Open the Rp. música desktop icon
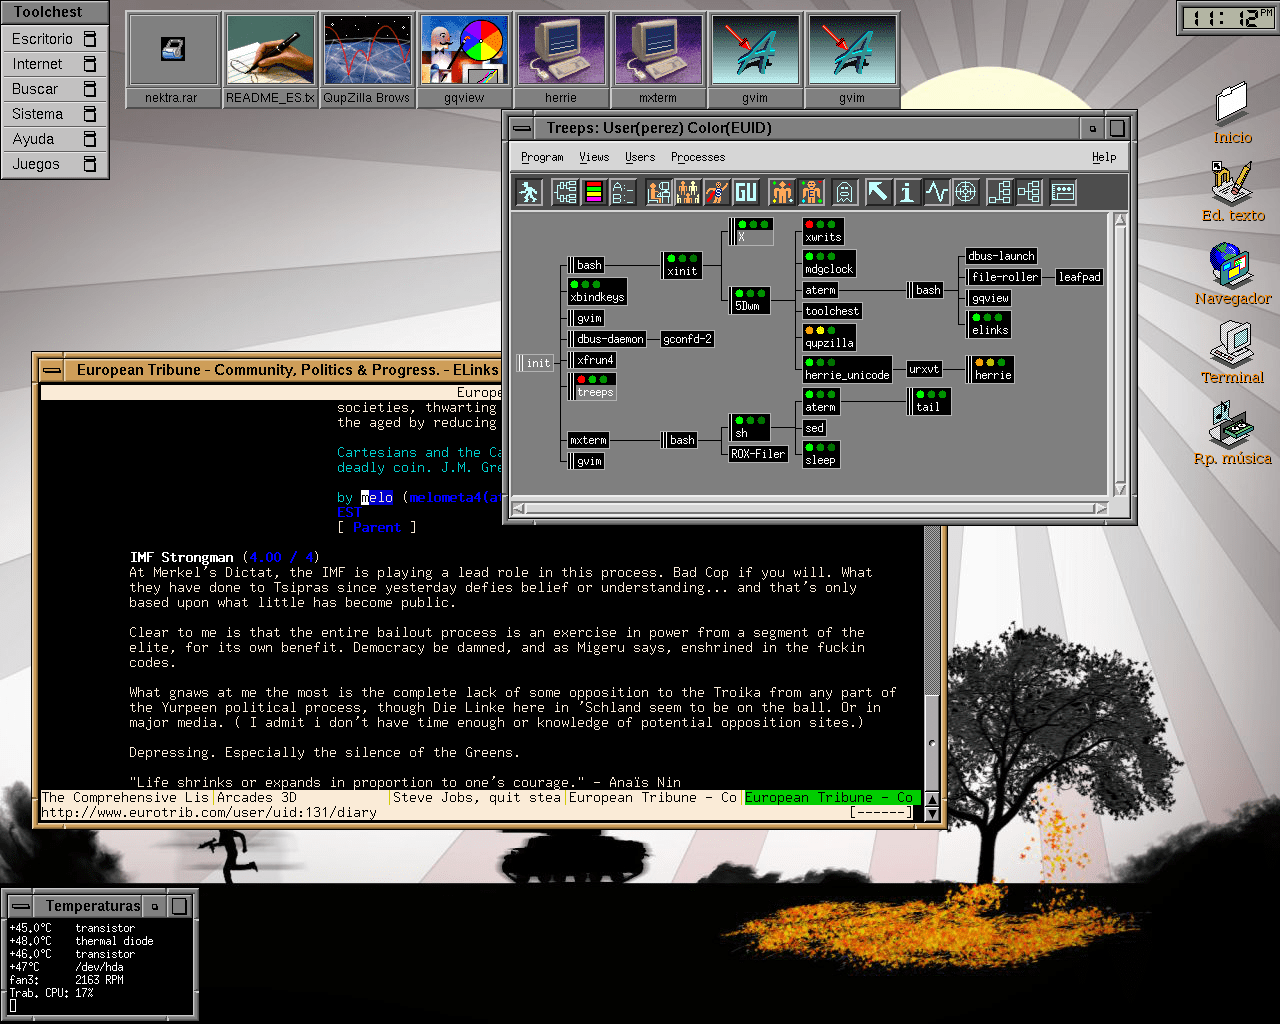Screen dimensions: 1280x1024 pos(1233,433)
